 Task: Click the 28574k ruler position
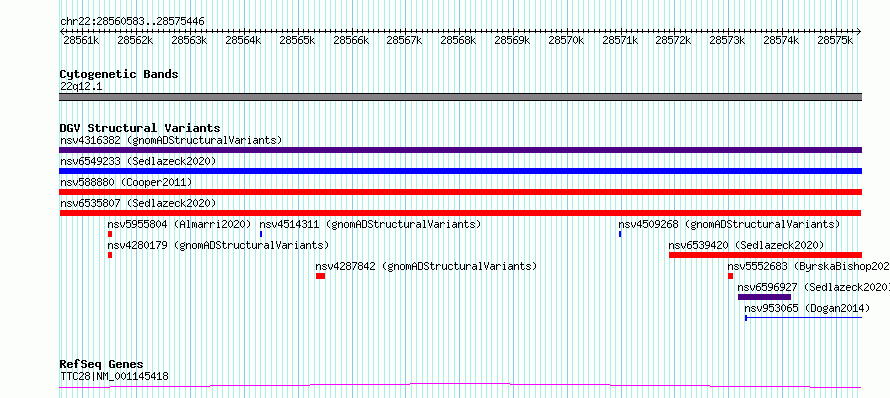(781, 41)
